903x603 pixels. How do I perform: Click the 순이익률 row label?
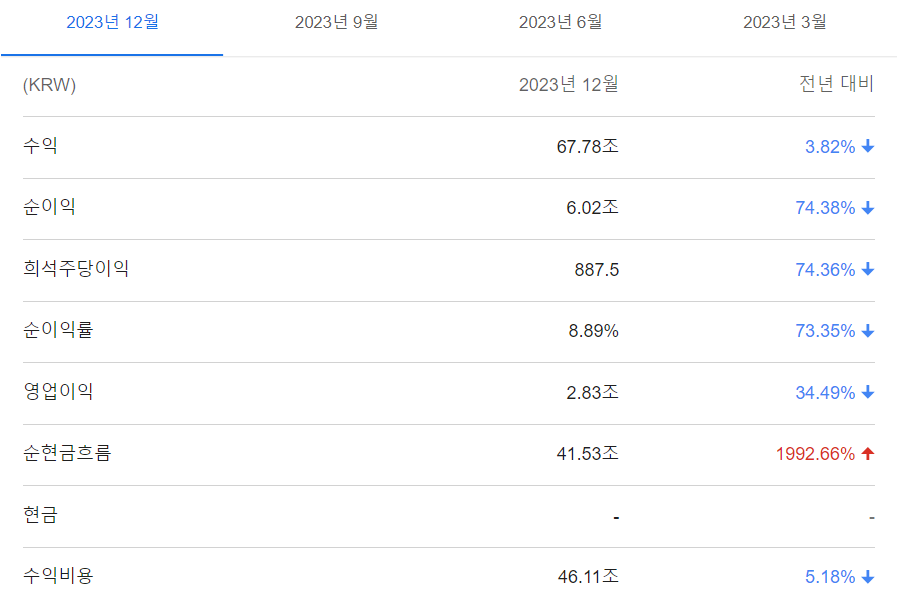click(58, 329)
